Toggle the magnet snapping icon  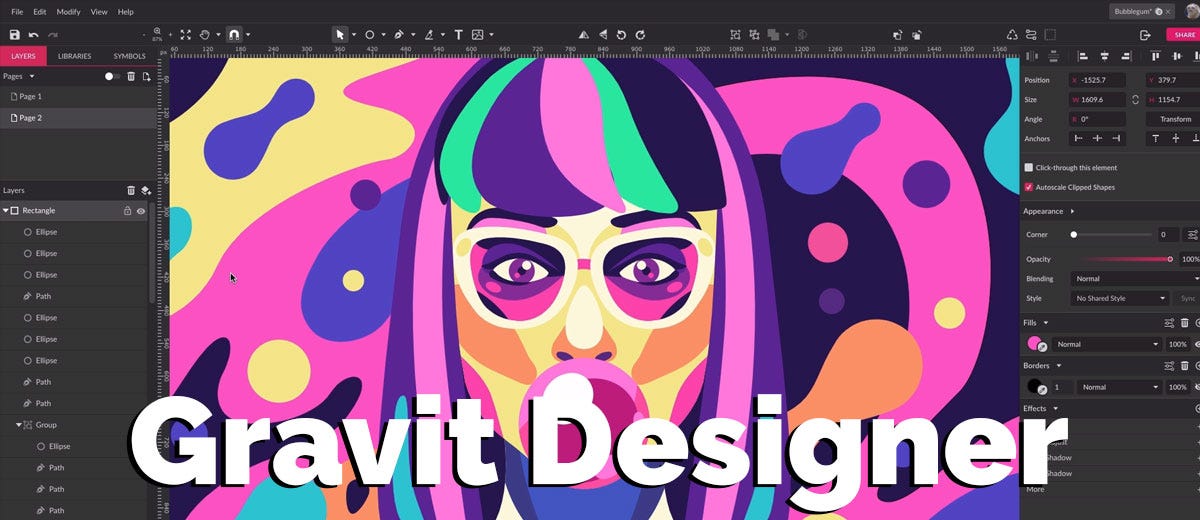234,34
